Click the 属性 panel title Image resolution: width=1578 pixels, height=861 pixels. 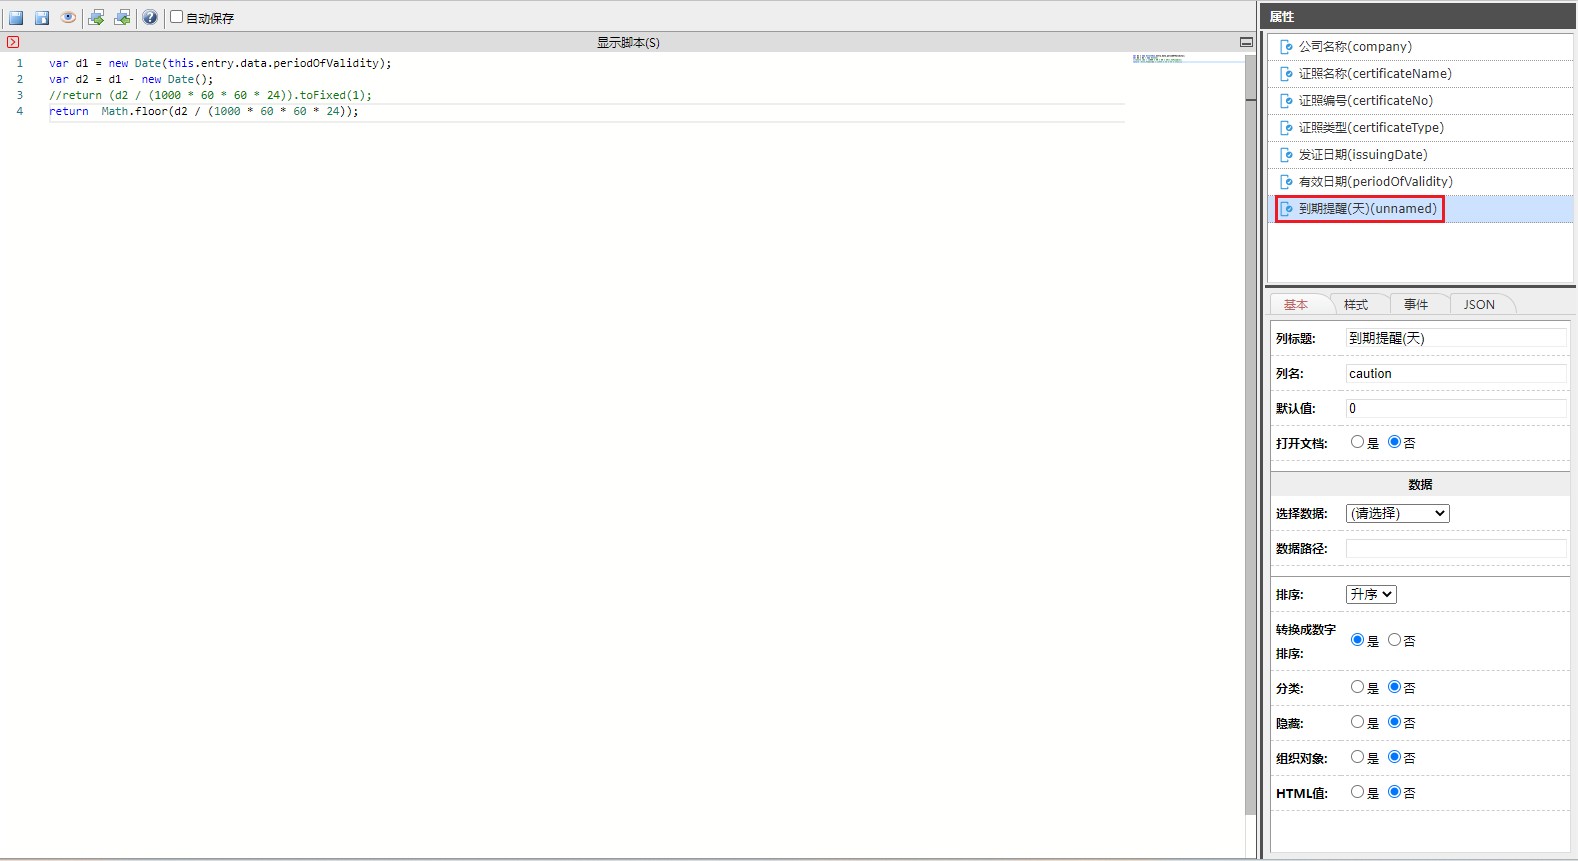pyautogui.click(x=1282, y=16)
